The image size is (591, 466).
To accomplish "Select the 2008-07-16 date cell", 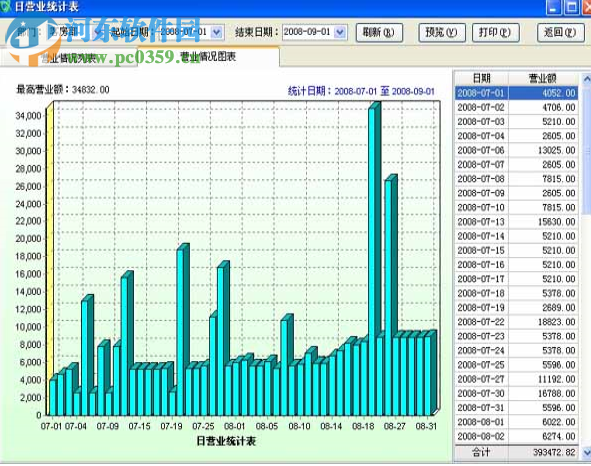I will [481, 265].
